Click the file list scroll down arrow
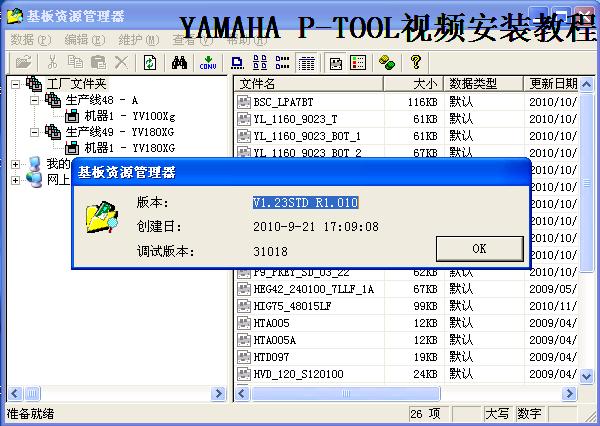 pyautogui.click(x=587, y=376)
